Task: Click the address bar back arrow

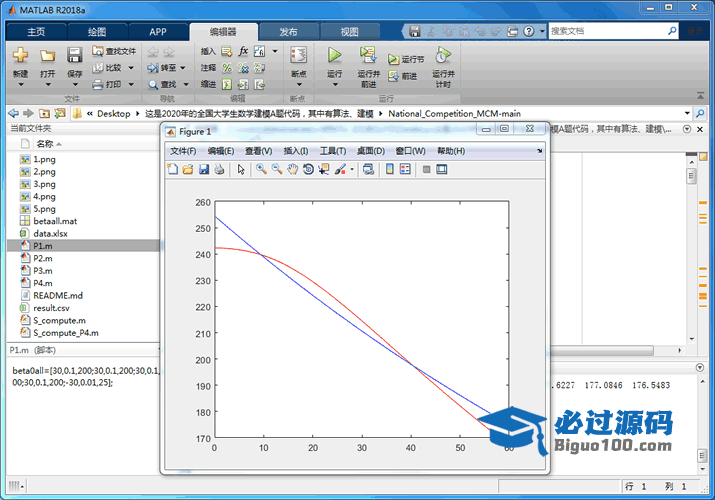Action: point(14,113)
